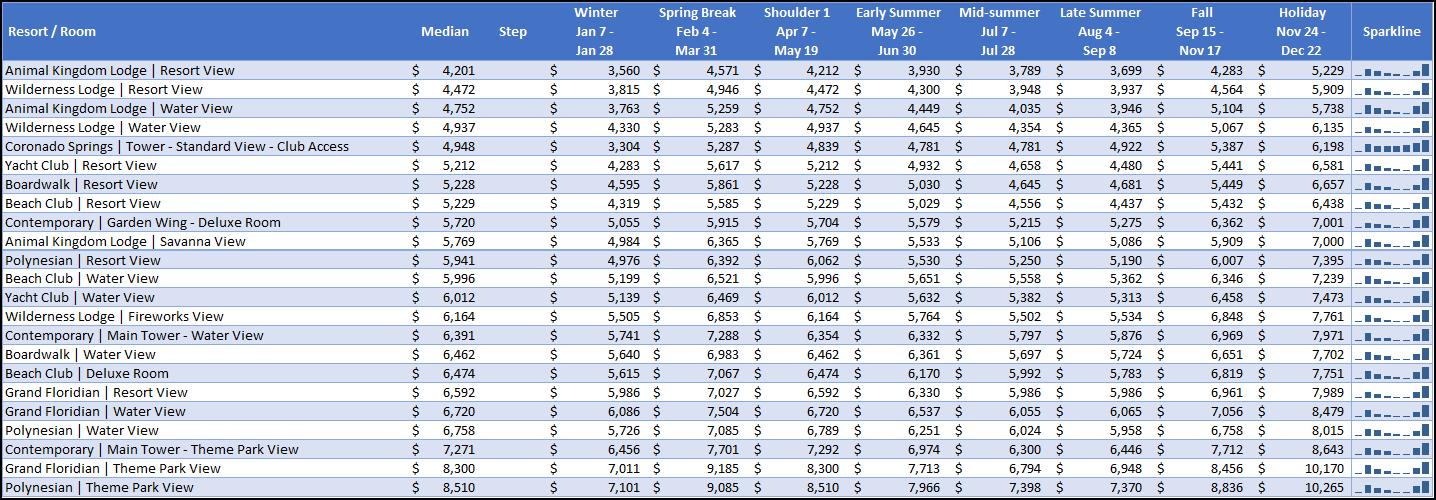Click the sparkline for Grand Floridian Water View

point(1392,411)
